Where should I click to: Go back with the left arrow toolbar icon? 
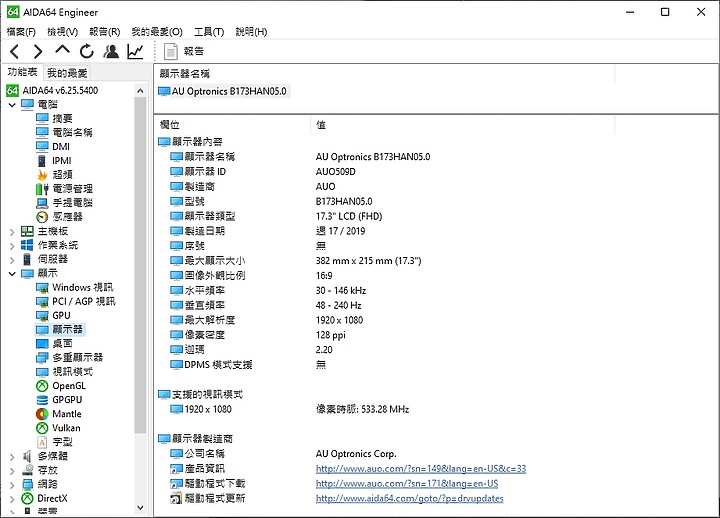pyautogui.click(x=15, y=51)
